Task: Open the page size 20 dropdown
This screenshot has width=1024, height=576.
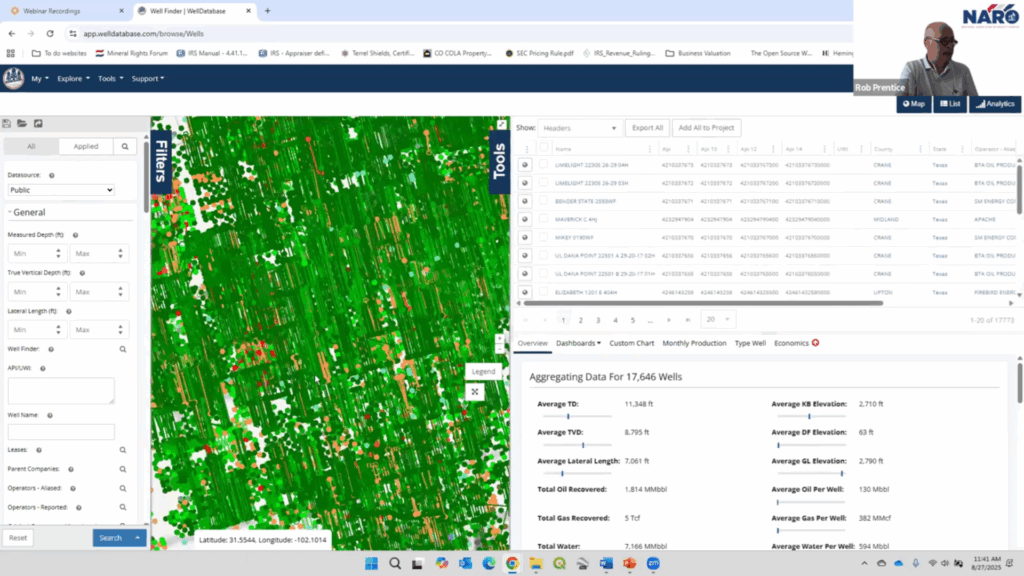Action: point(717,320)
